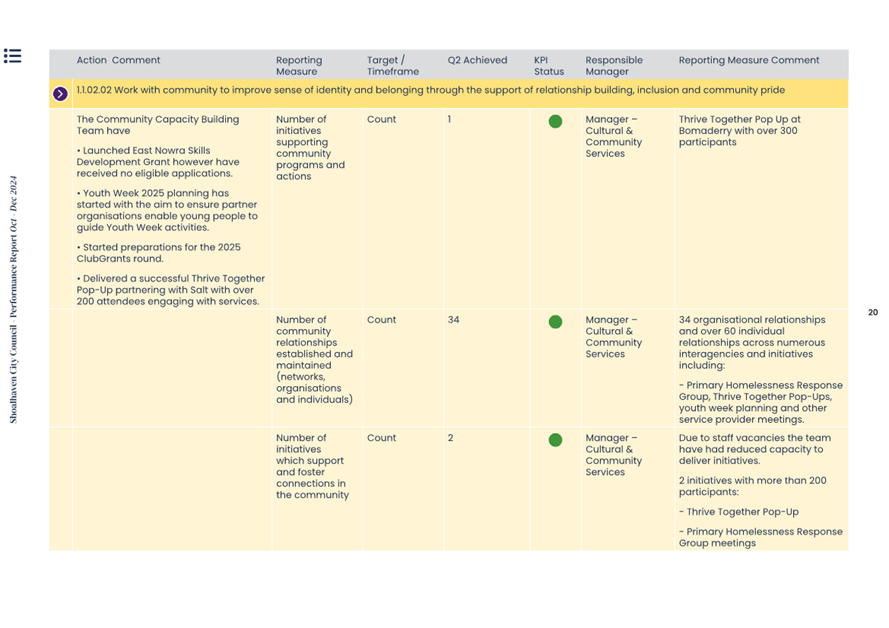Click the Reporting Measure Comment column header

coord(748,60)
